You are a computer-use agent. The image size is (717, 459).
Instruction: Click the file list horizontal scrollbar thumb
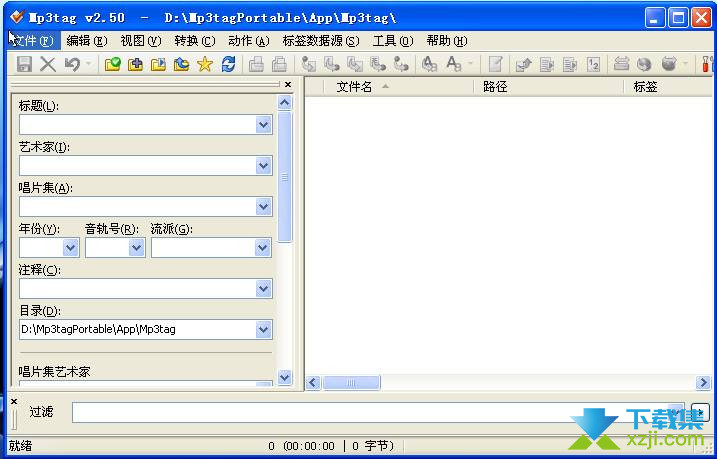(x=351, y=382)
